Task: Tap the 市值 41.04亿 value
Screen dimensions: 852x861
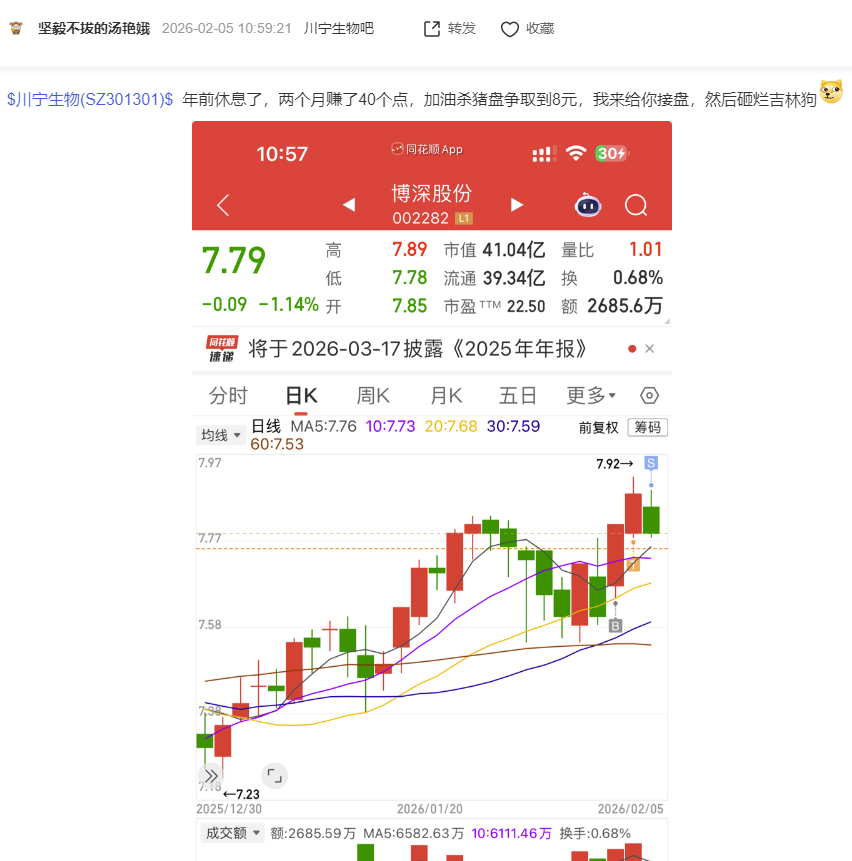Action: coord(494,250)
